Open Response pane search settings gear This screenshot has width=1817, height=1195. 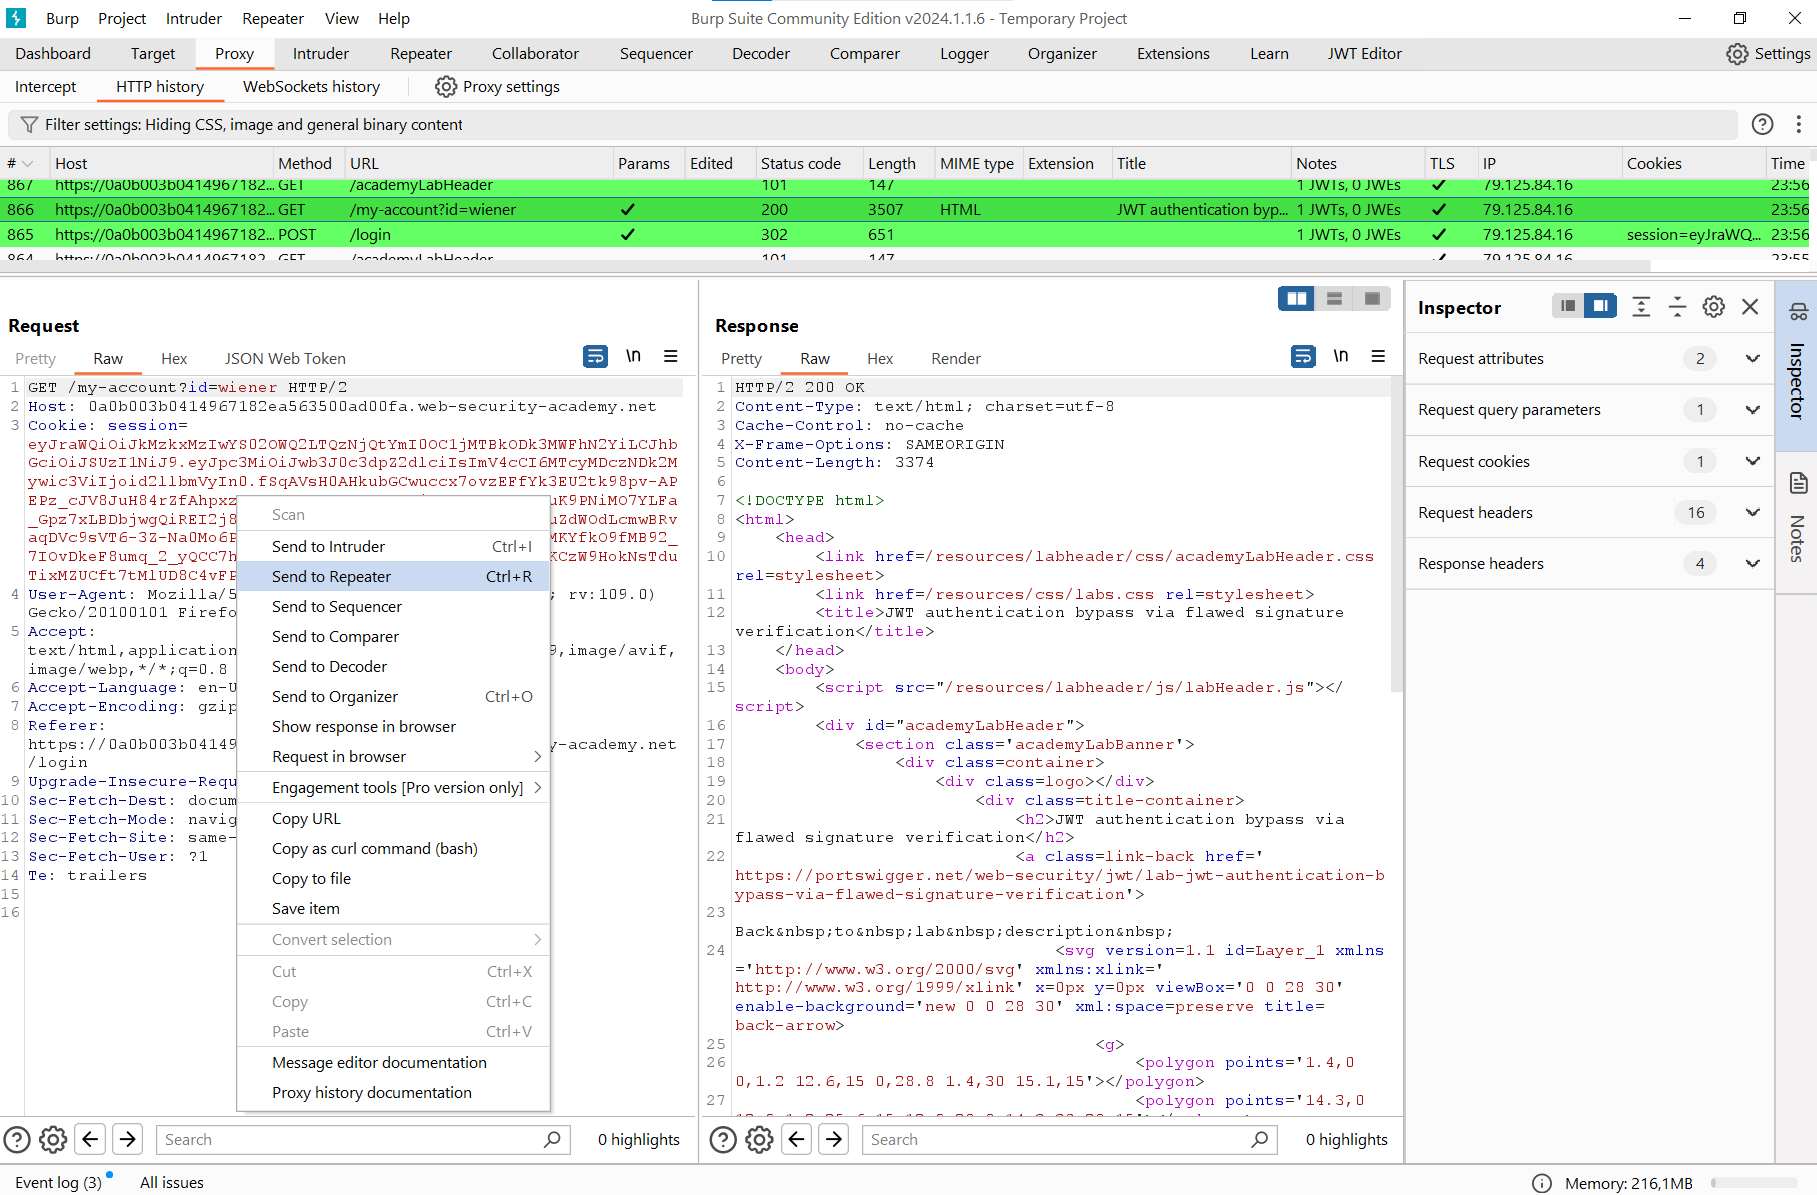click(x=759, y=1139)
